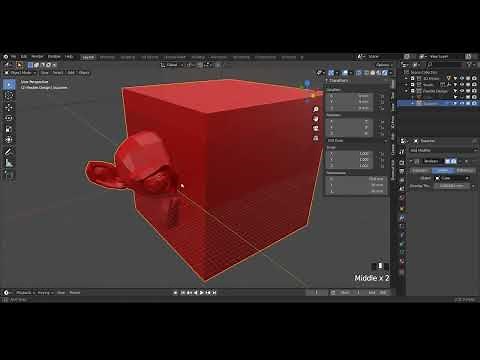Image resolution: width=480 pixels, height=360 pixels.
Task: Open the Active Tool properties tab
Action: pyautogui.click(x=402, y=152)
